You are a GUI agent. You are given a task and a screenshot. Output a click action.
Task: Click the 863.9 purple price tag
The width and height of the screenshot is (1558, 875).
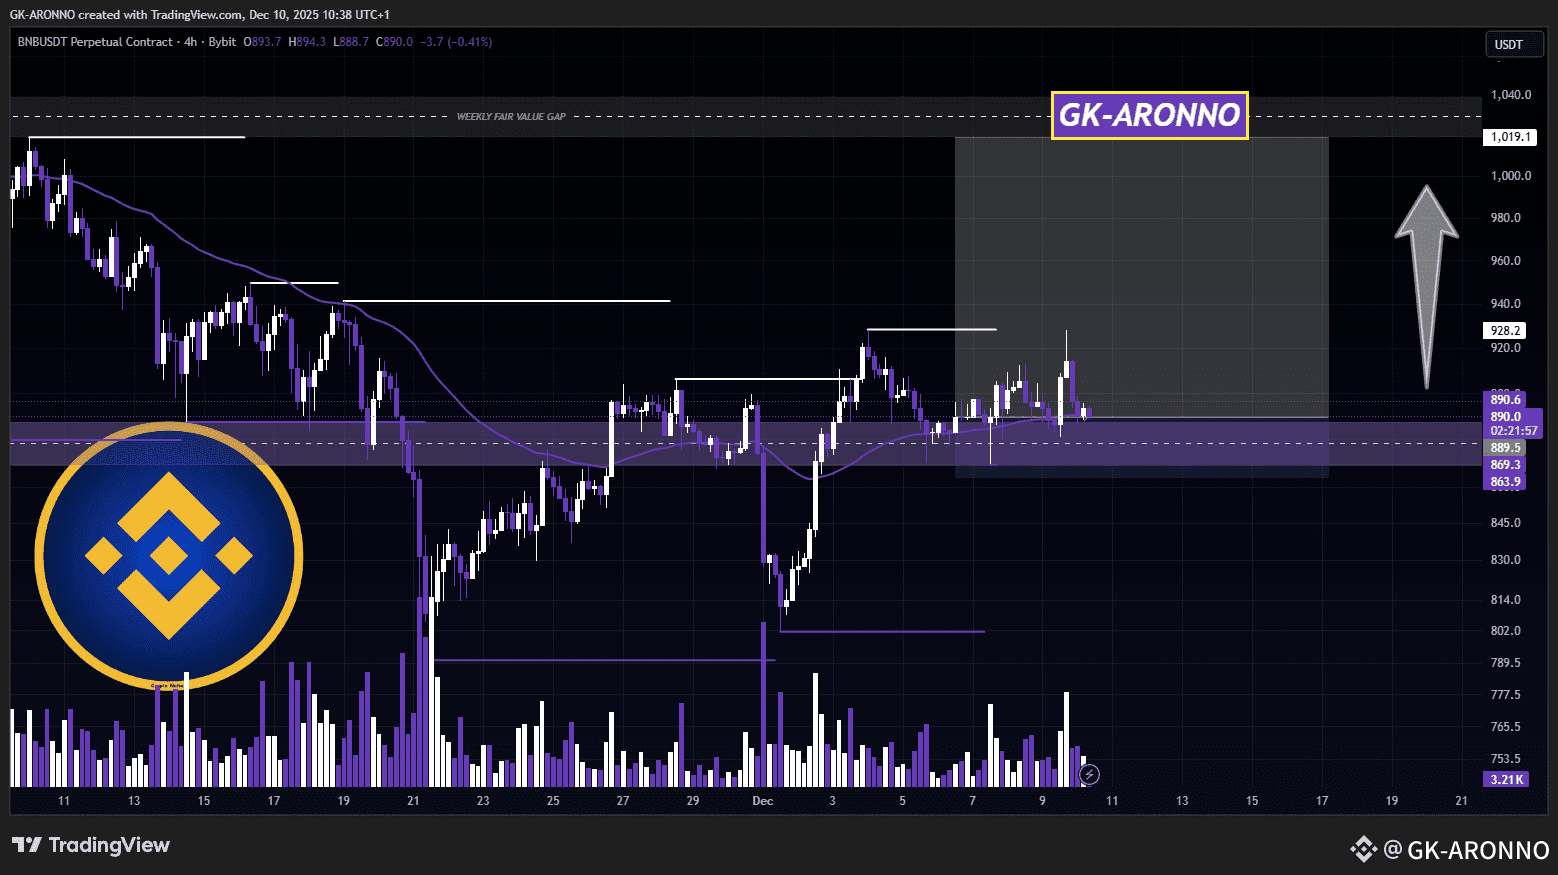(x=1505, y=482)
